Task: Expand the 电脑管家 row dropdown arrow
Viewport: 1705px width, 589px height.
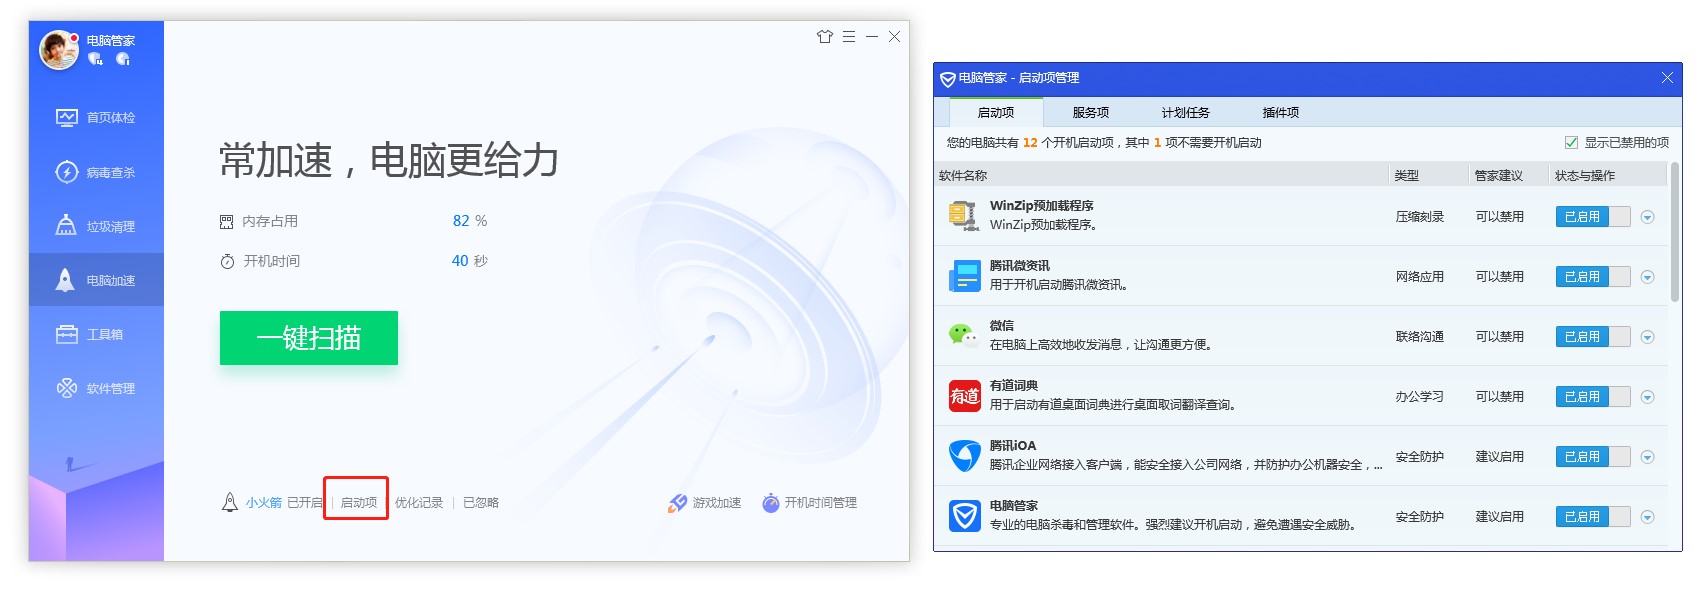Action: 1648,517
